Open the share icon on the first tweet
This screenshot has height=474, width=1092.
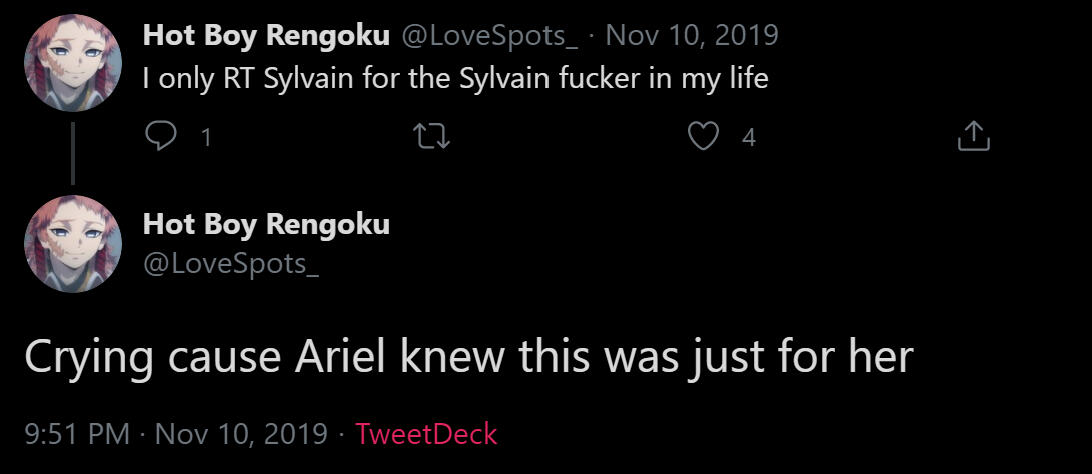click(973, 137)
